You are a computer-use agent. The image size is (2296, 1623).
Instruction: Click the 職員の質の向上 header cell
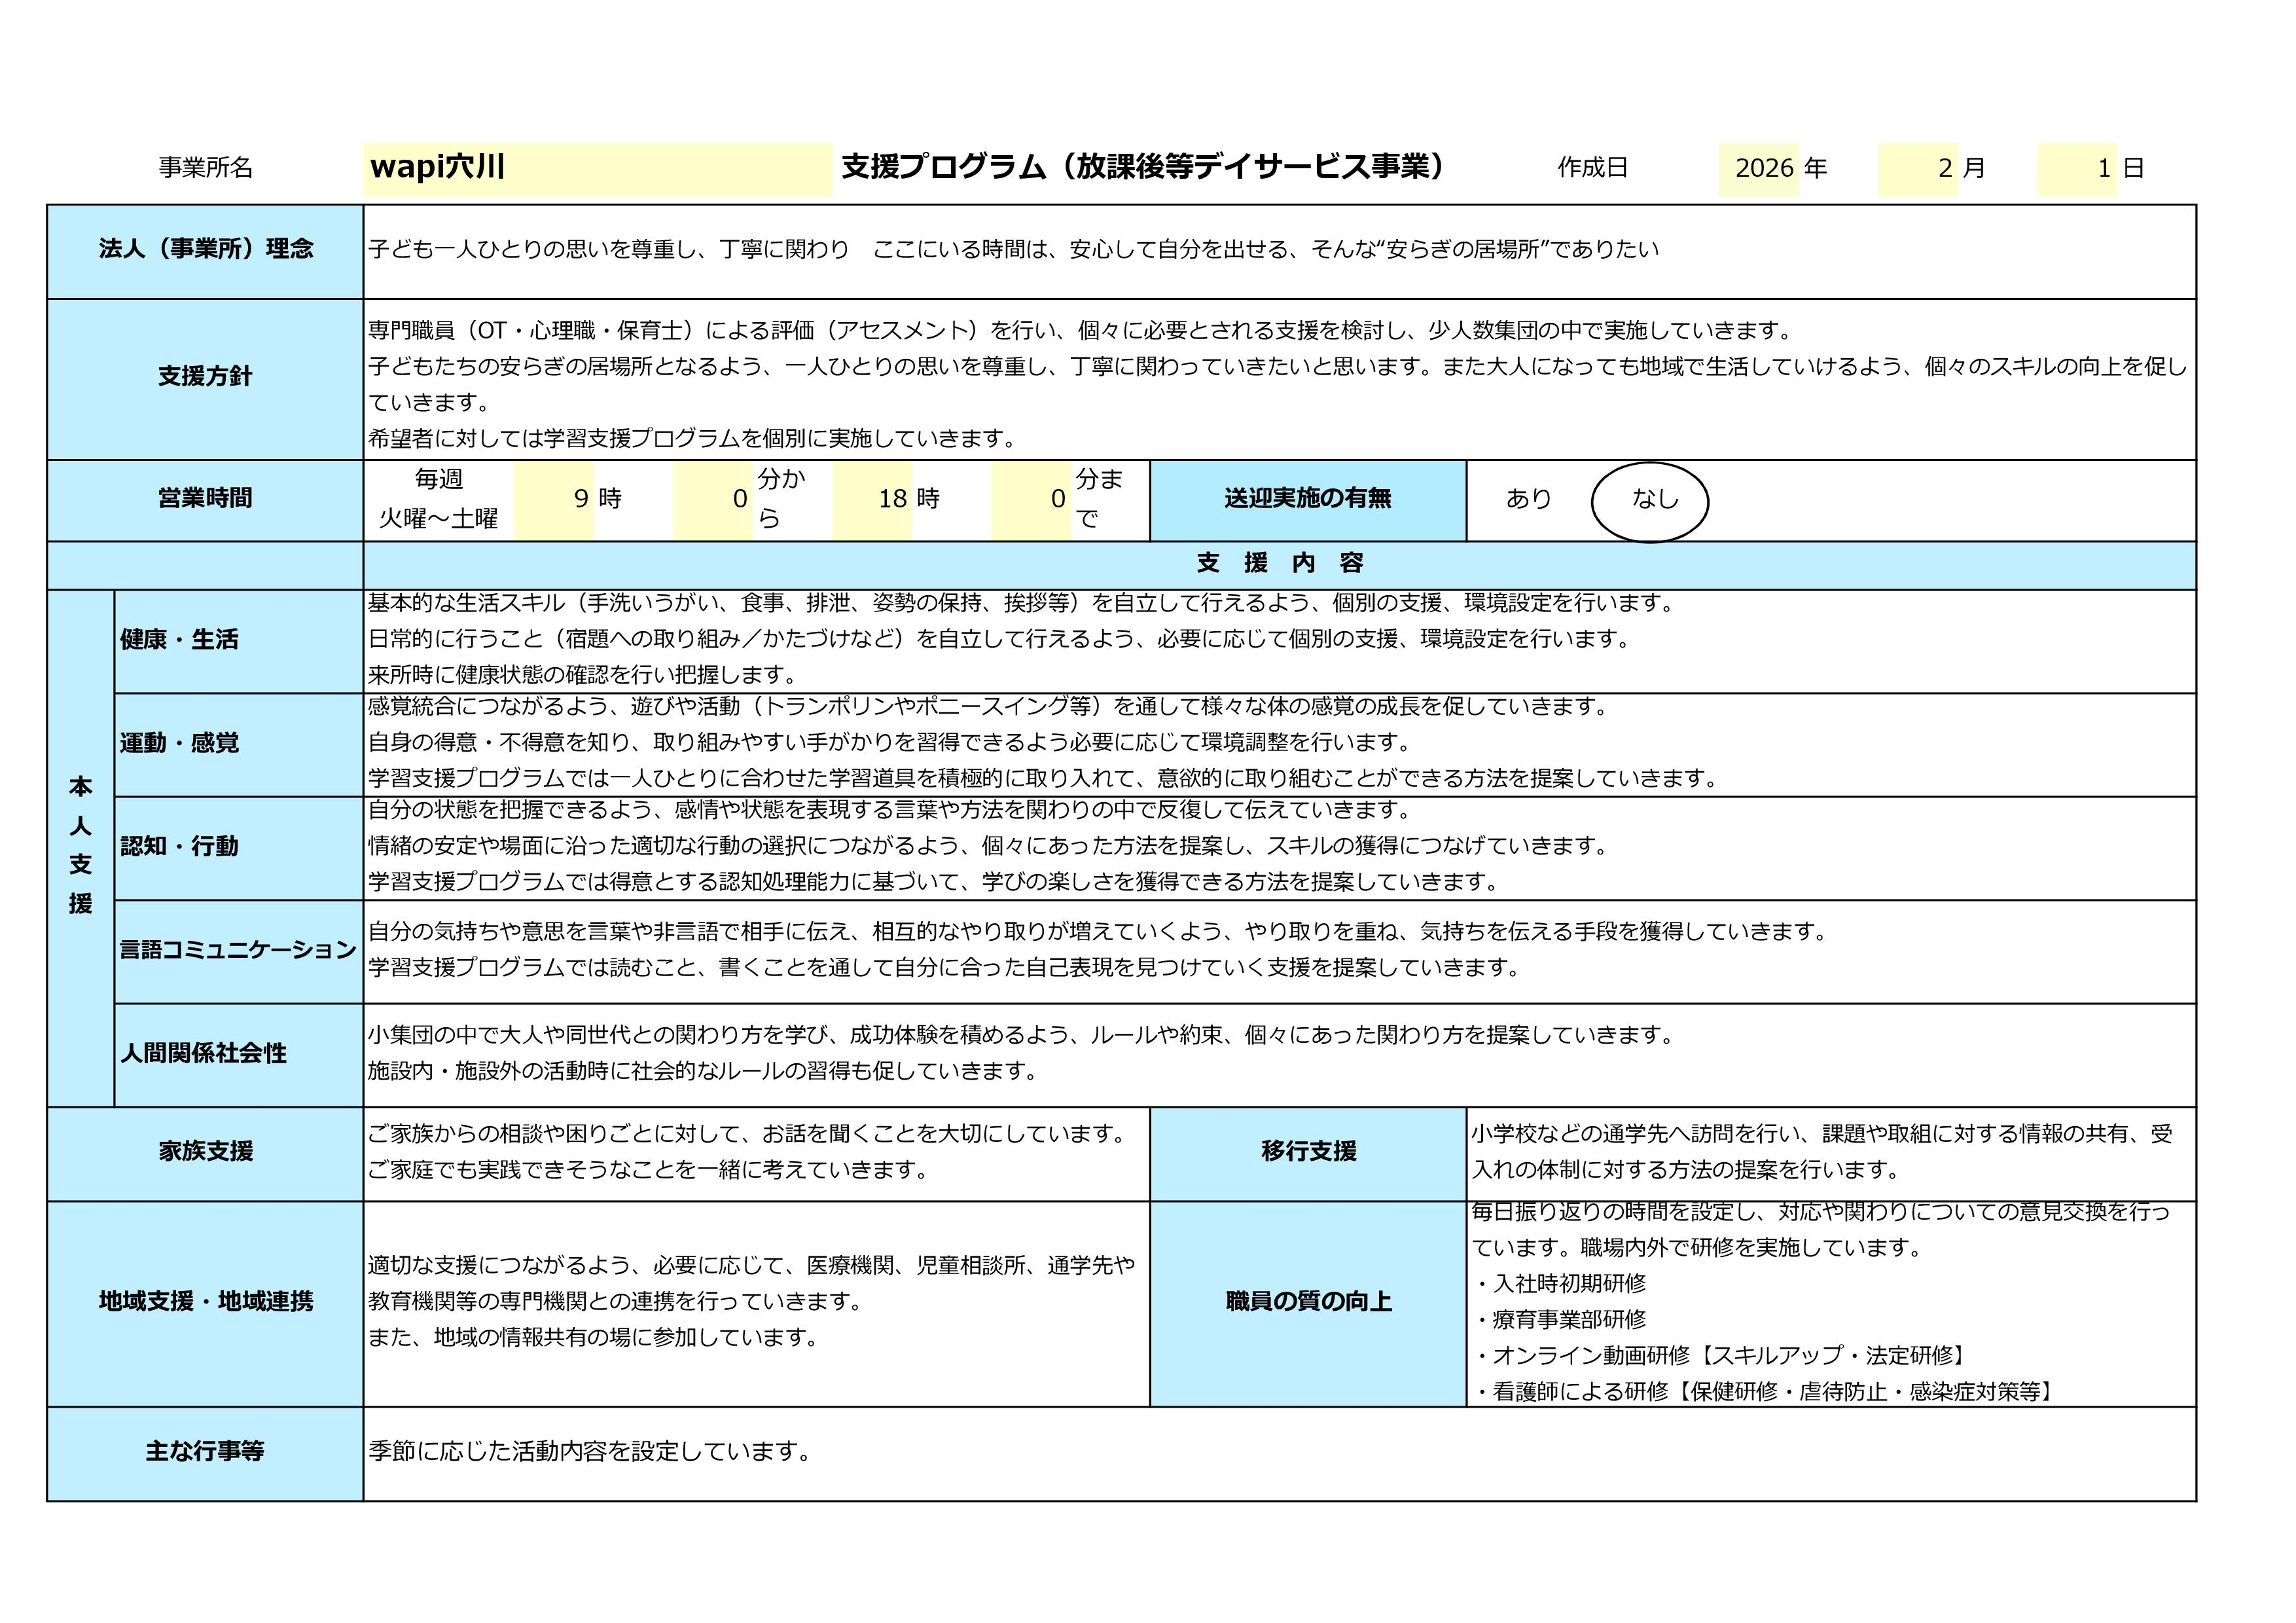pyautogui.click(x=1308, y=1302)
